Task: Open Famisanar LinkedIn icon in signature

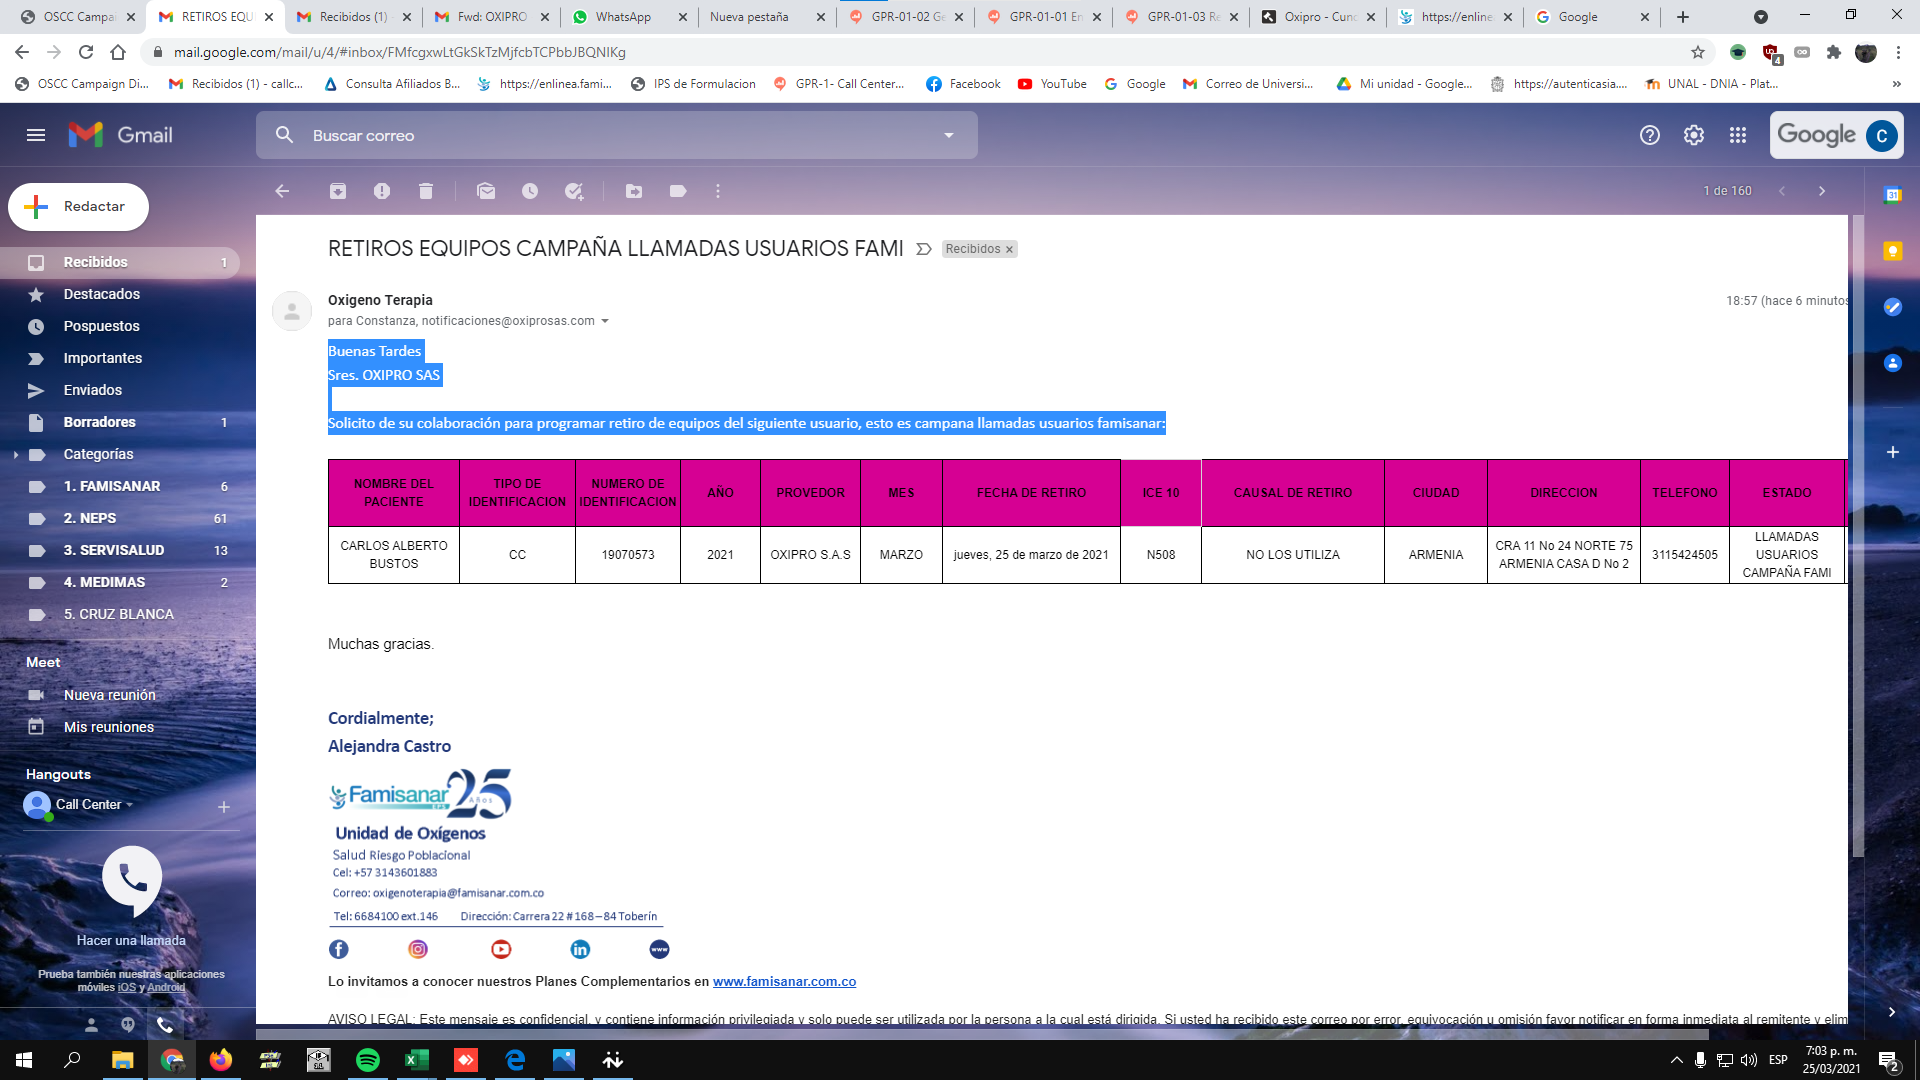Action: 580,949
